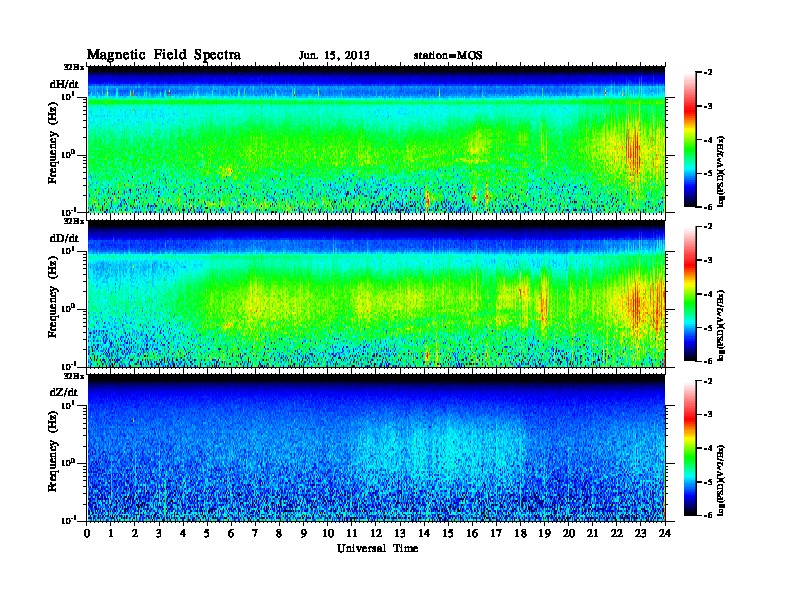Viewport: 792px width, 612px height.
Task: Select the dZ/dt panel label
Action: (x=64, y=392)
